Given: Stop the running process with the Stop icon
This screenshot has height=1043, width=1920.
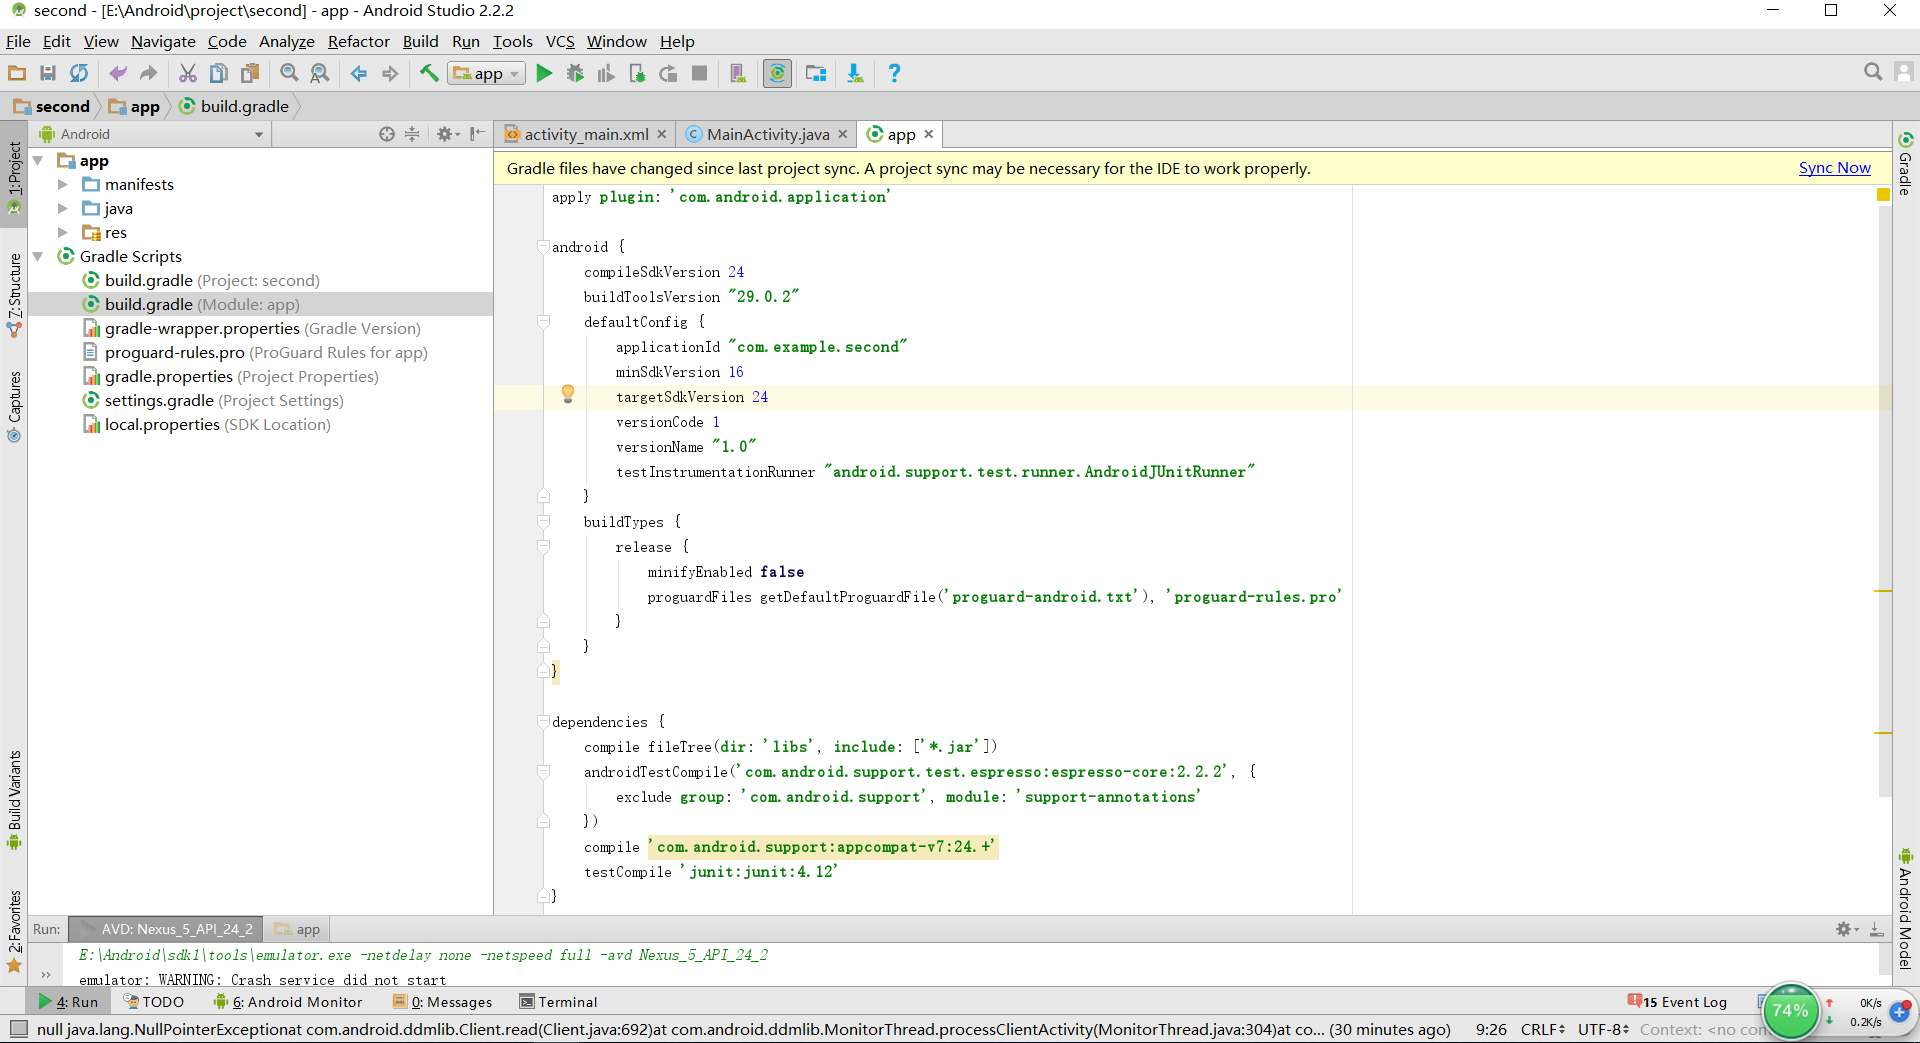Looking at the screenshot, I should pyautogui.click(x=700, y=73).
